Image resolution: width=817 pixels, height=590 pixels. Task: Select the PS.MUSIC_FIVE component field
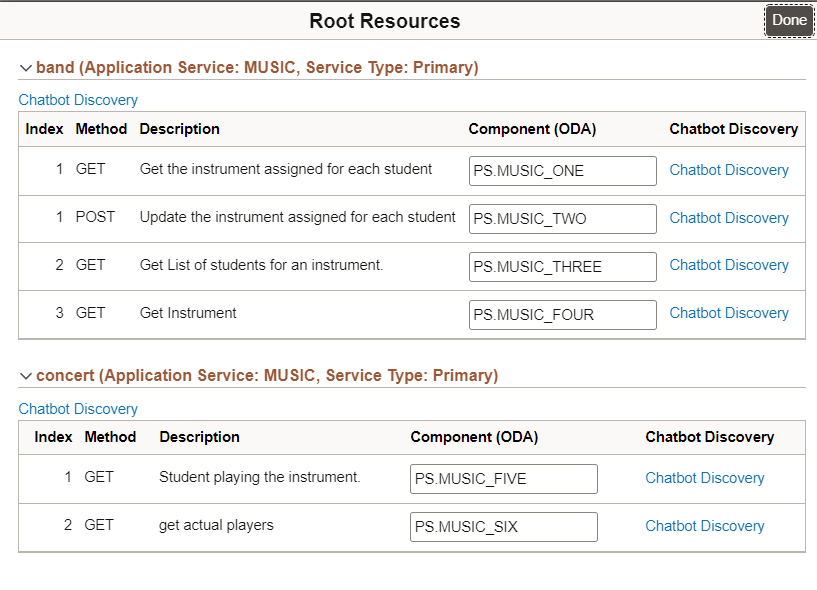[503, 479]
